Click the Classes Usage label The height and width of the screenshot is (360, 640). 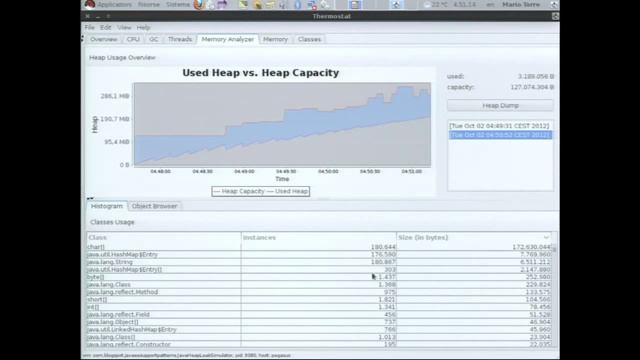coord(112,222)
